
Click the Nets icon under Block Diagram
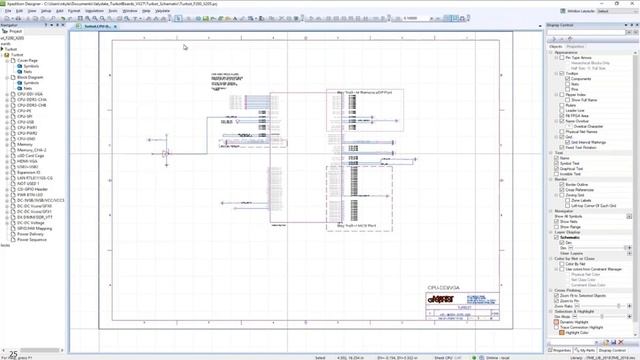click(20, 88)
